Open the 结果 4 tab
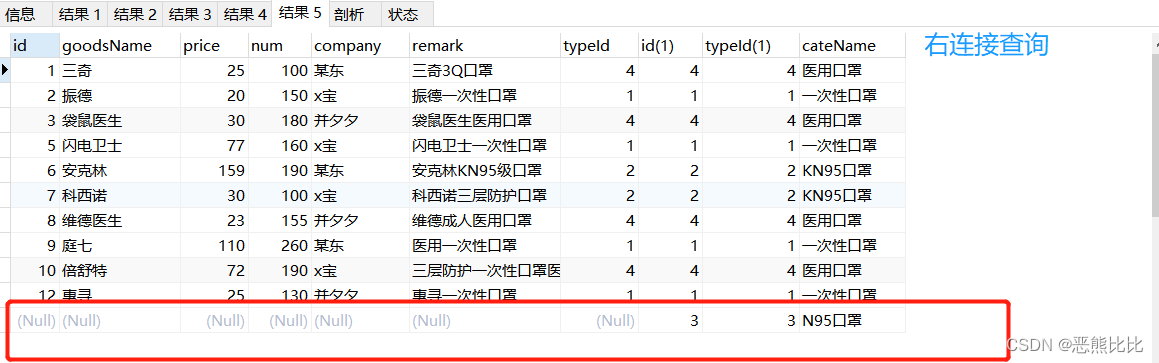1159x363 pixels. tap(245, 14)
